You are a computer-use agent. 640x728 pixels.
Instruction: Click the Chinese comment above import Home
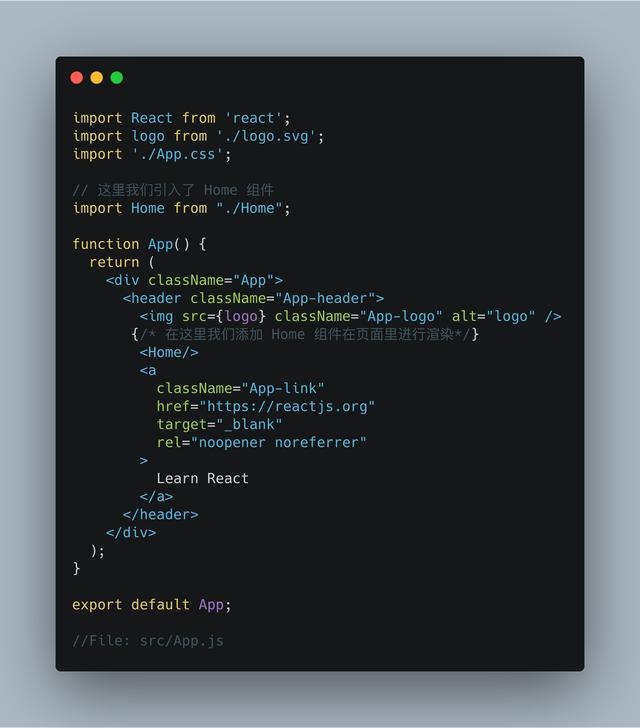173,190
